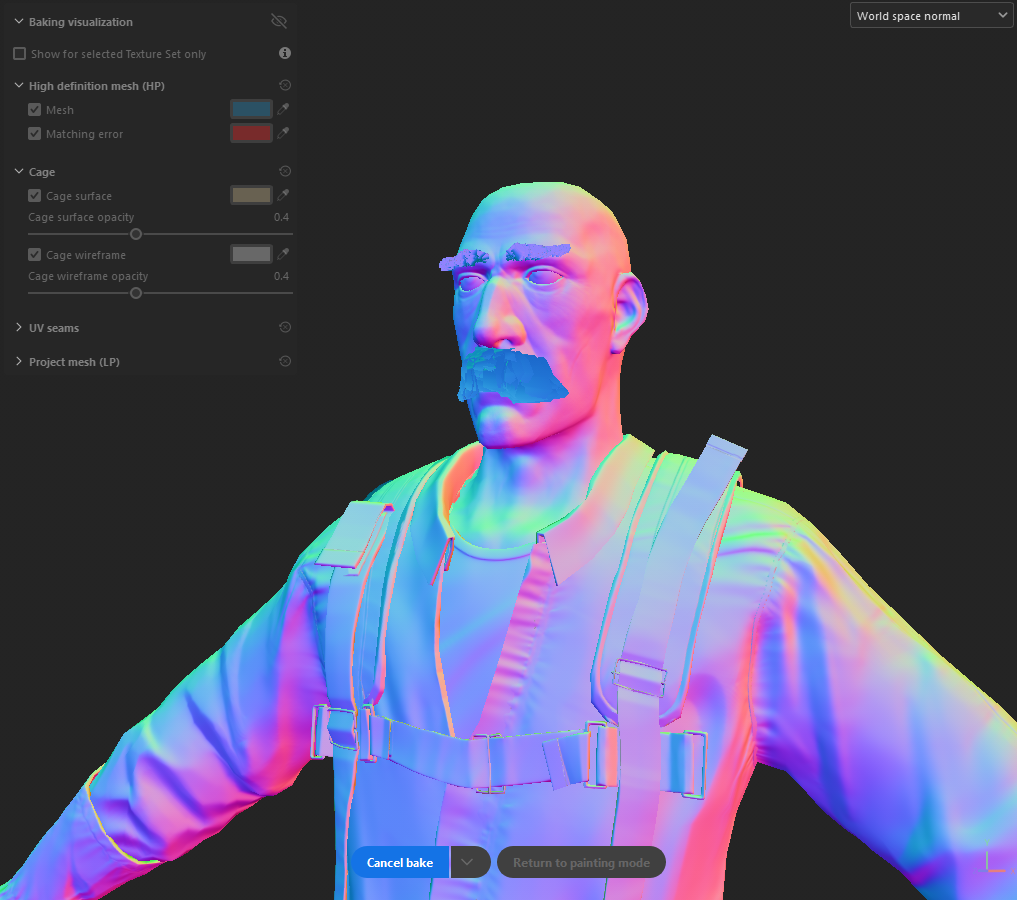Uncheck the Mesh checkbox
The width and height of the screenshot is (1017, 900).
coord(34,110)
